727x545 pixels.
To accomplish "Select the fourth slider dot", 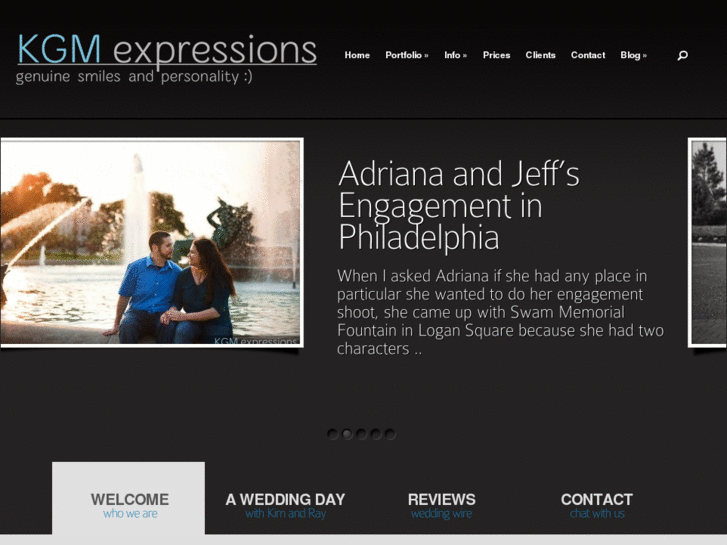I will click(376, 434).
